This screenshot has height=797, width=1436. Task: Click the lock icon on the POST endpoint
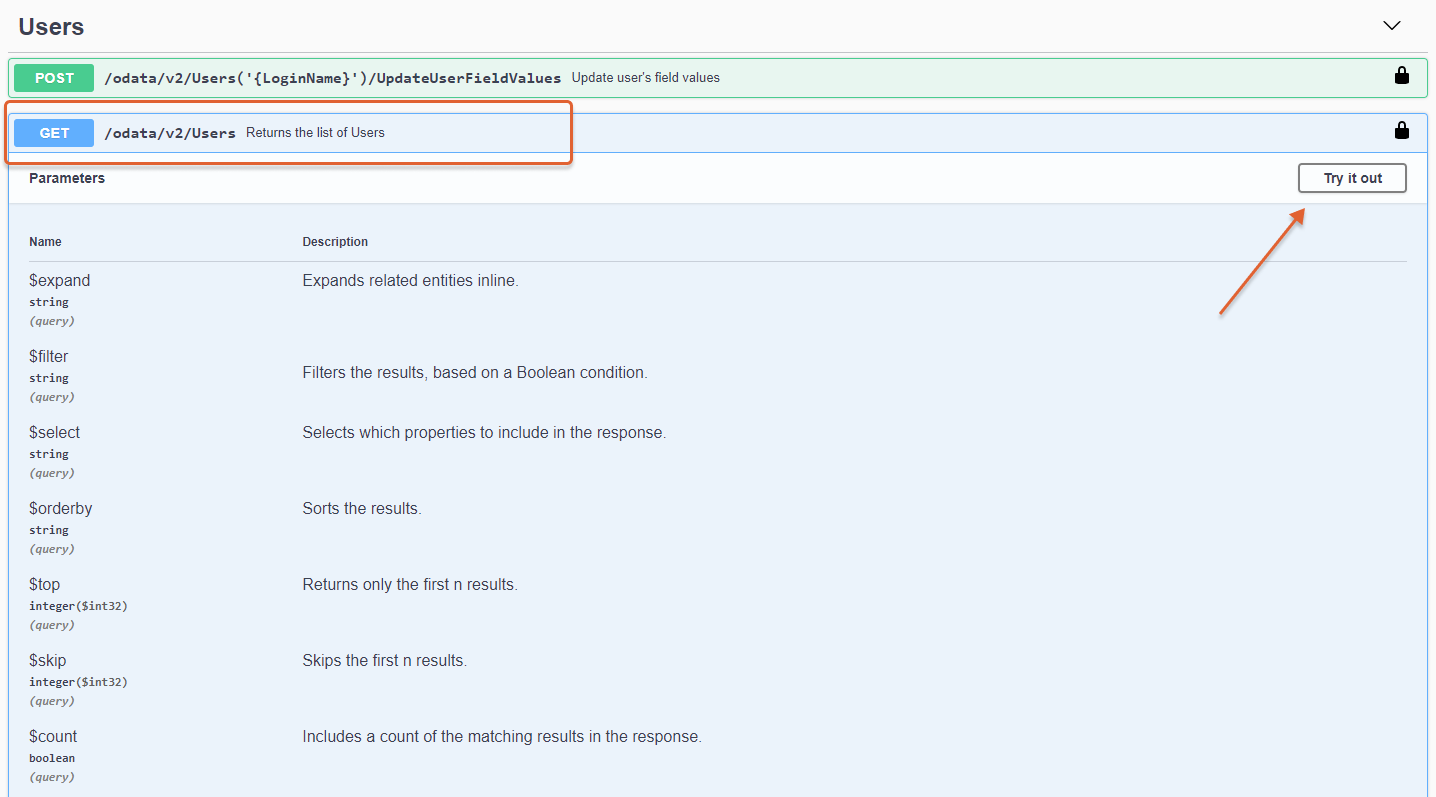point(1402,76)
